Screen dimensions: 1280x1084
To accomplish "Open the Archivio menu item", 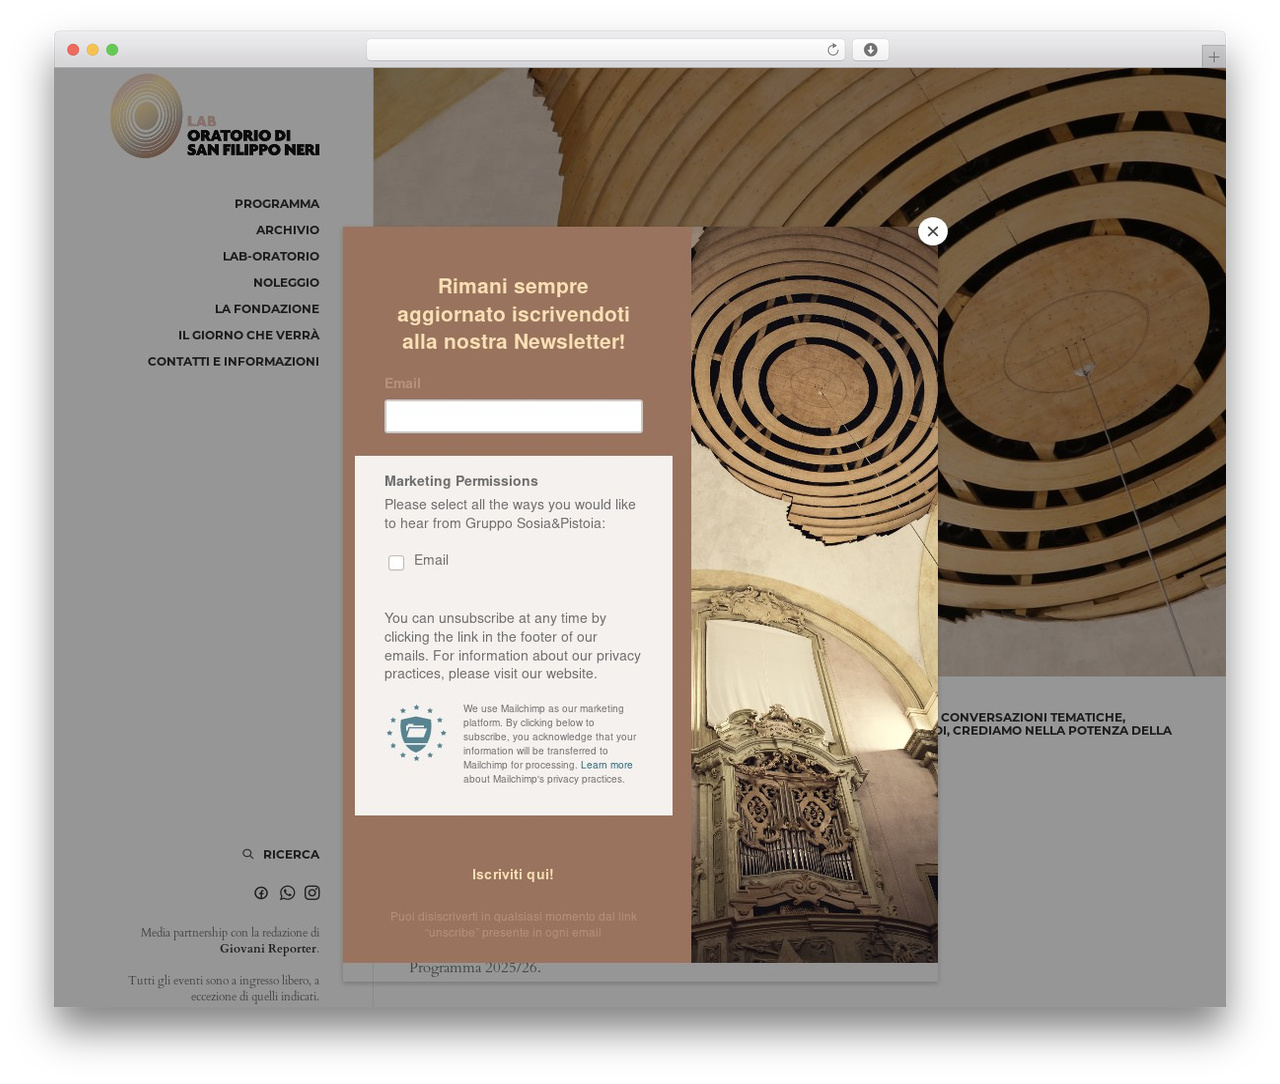I will [x=287, y=230].
